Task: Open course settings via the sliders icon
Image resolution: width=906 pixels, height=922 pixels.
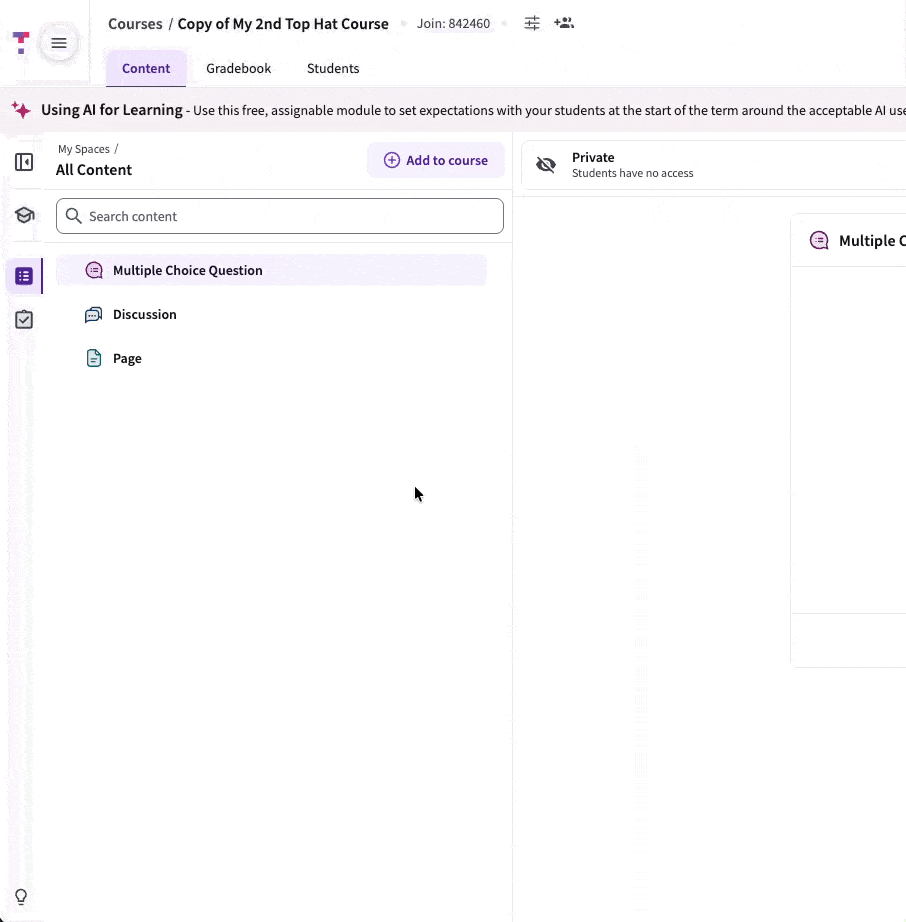Action: pyautogui.click(x=532, y=23)
